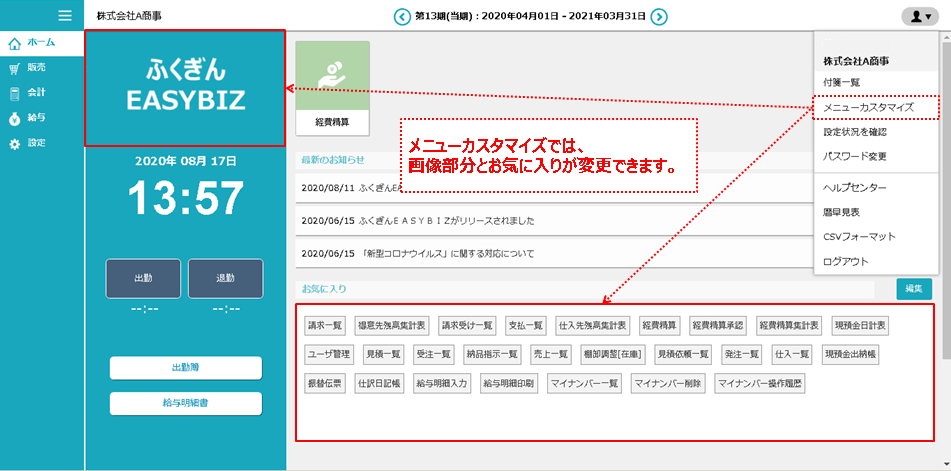Viewport: 951px width, 471px height.
Task: Open the 出勤簿 attendance book
Action: click(186, 368)
